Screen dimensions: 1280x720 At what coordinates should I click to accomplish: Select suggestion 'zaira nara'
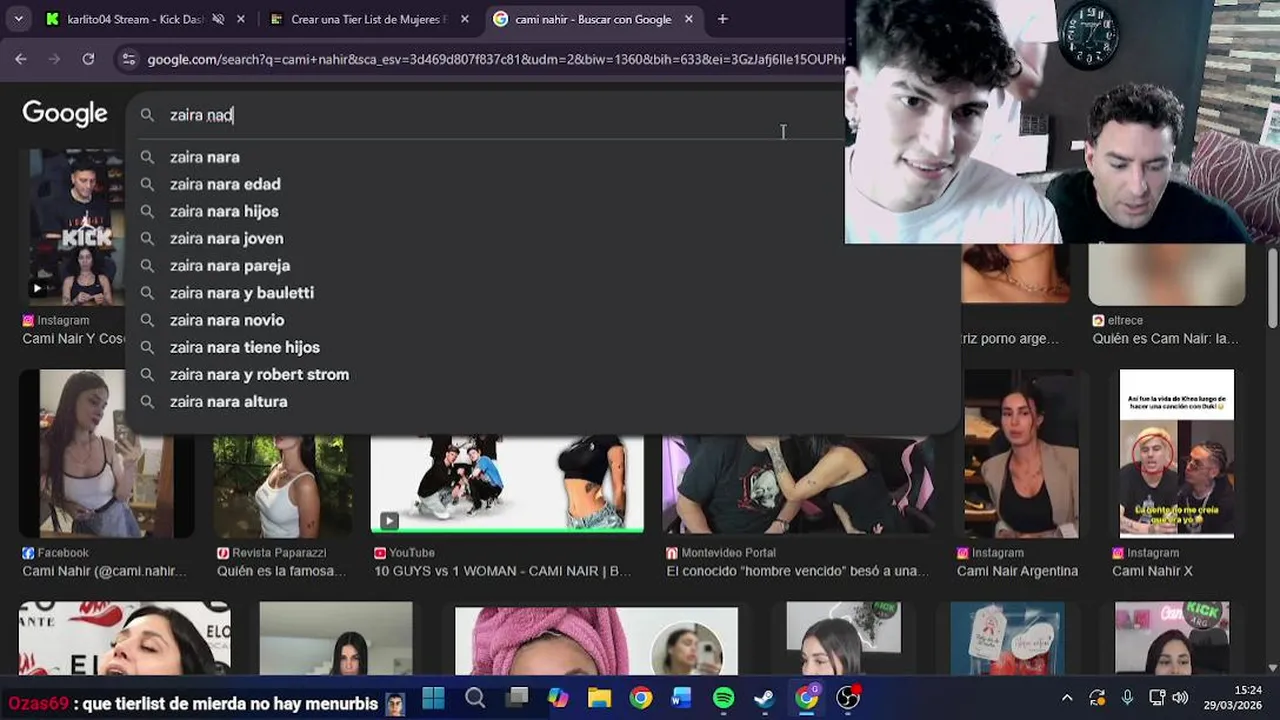pyautogui.click(x=204, y=157)
